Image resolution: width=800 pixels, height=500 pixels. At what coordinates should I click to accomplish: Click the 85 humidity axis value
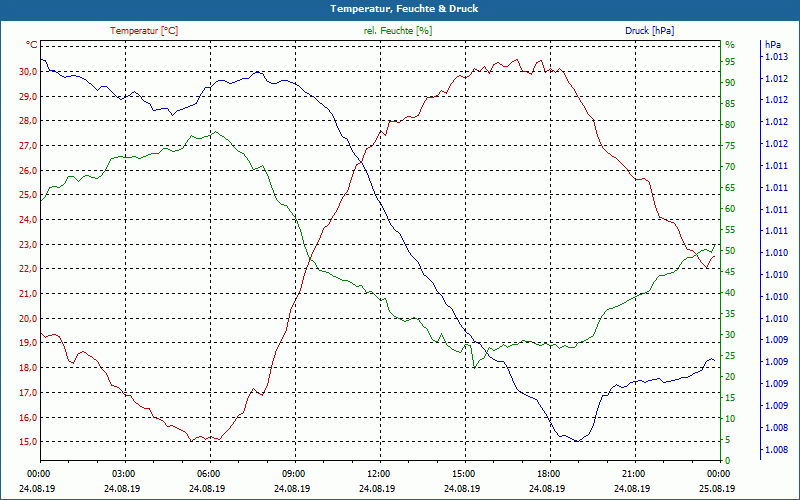[x=730, y=104]
